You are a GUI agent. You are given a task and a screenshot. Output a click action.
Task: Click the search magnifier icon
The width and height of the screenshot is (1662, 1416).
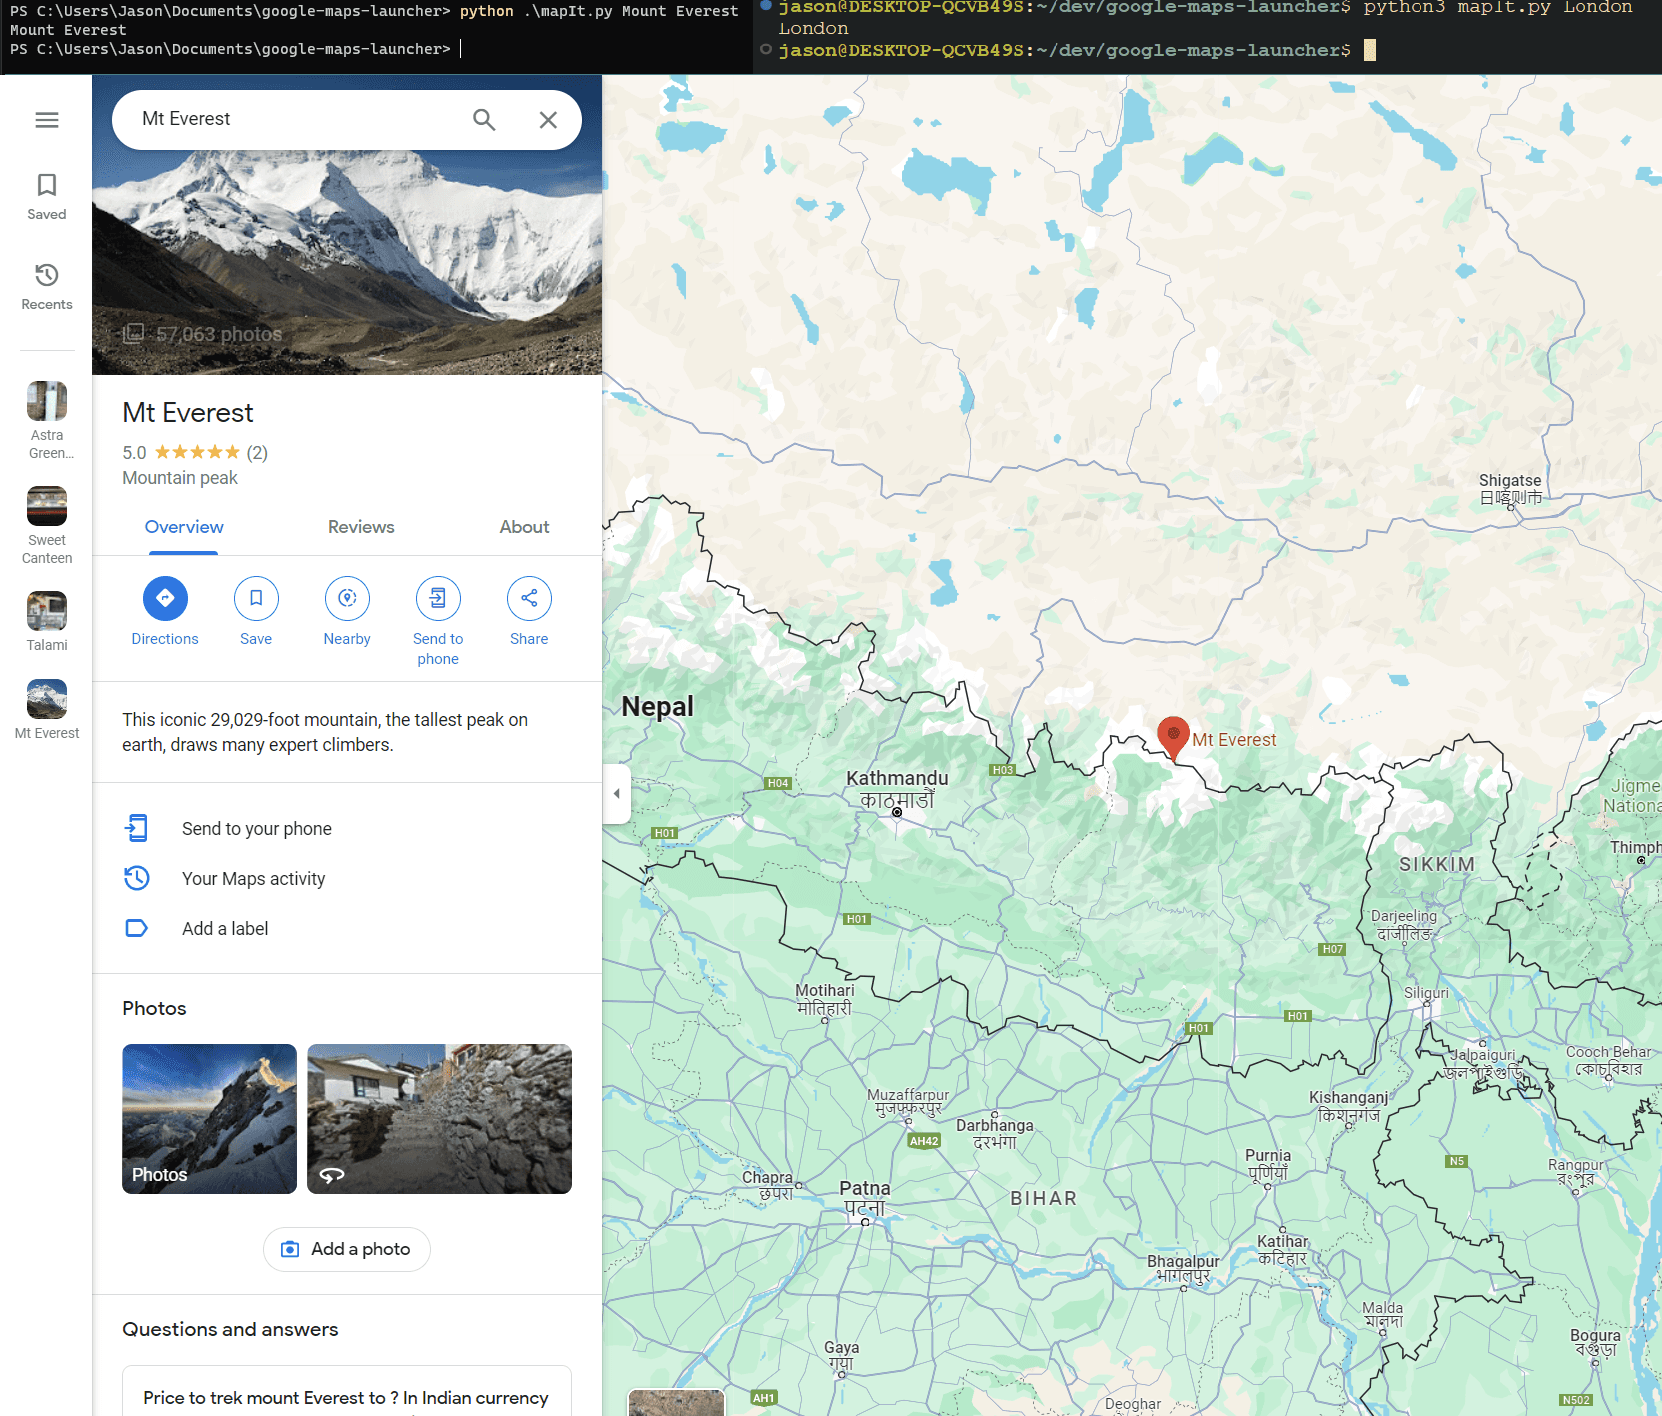point(484,120)
